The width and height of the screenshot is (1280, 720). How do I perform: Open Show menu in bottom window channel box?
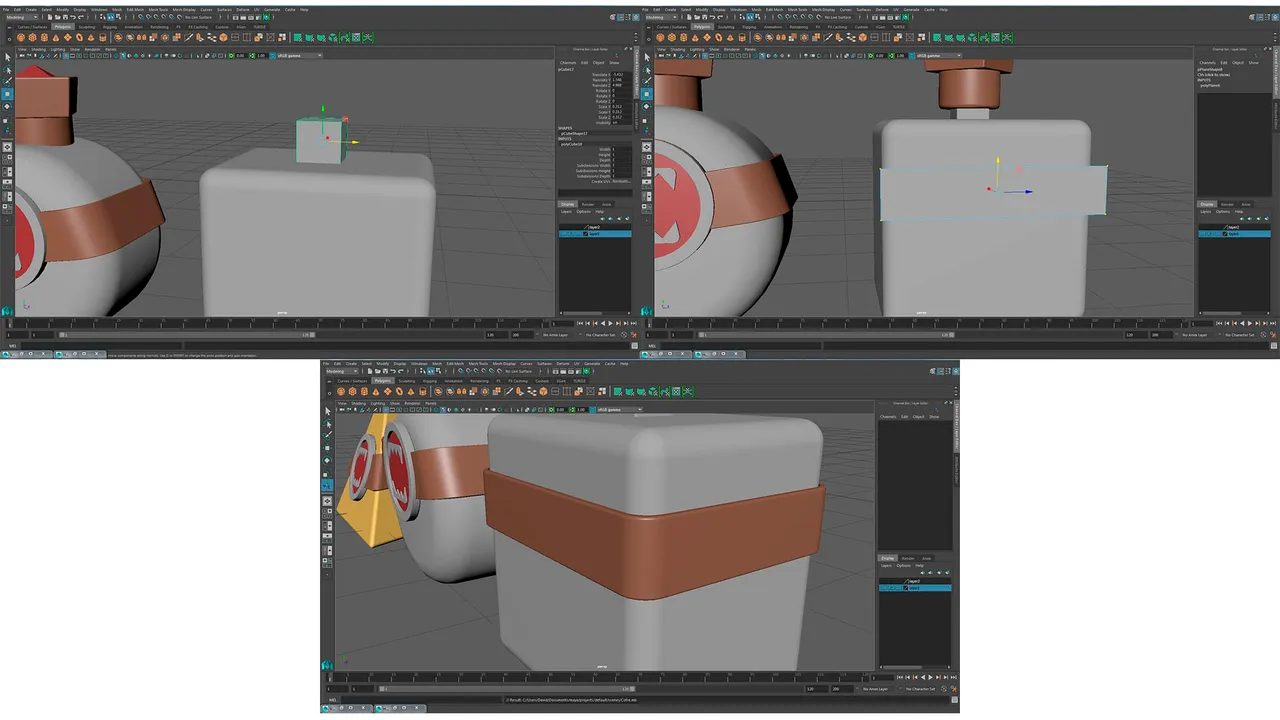tap(934, 416)
